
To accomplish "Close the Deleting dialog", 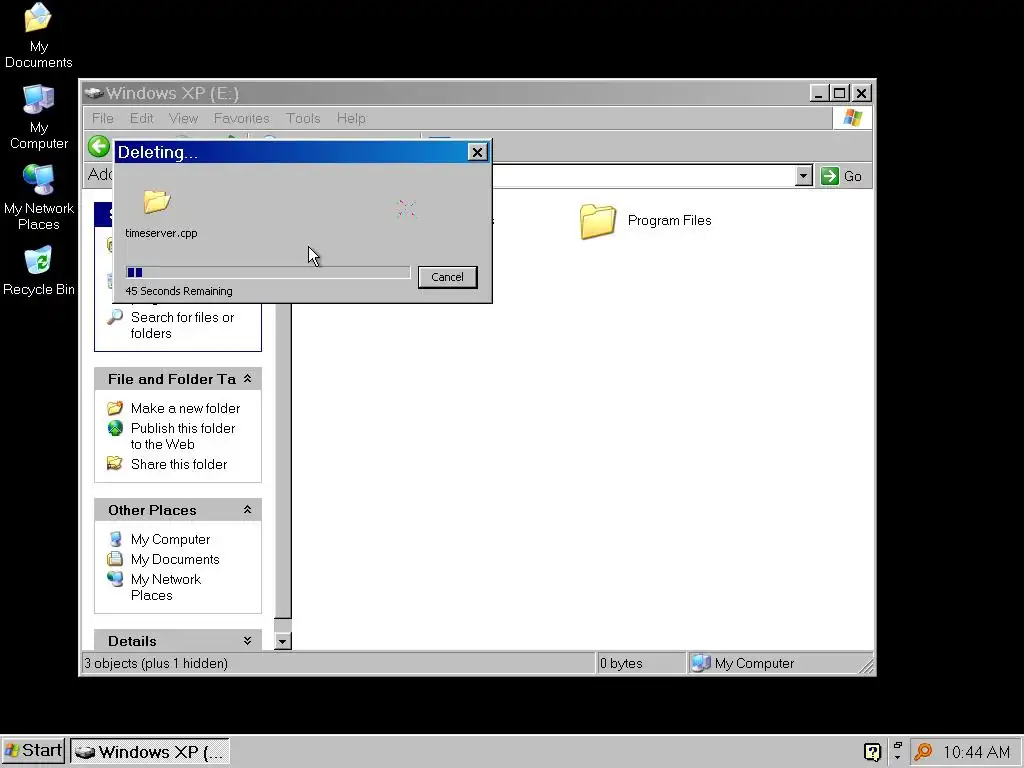I will pos(477,152).
